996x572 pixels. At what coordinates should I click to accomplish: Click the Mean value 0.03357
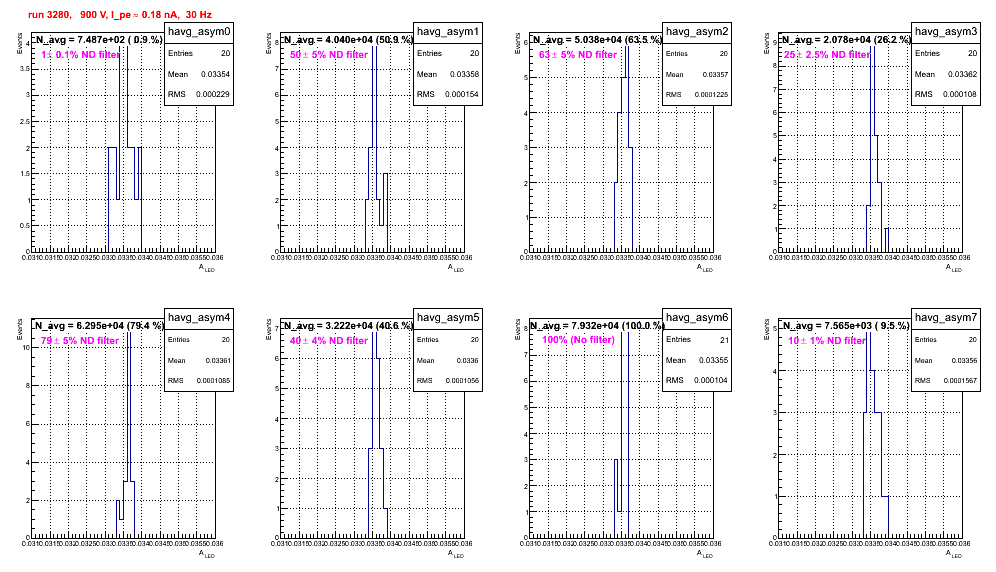(715, 74)
